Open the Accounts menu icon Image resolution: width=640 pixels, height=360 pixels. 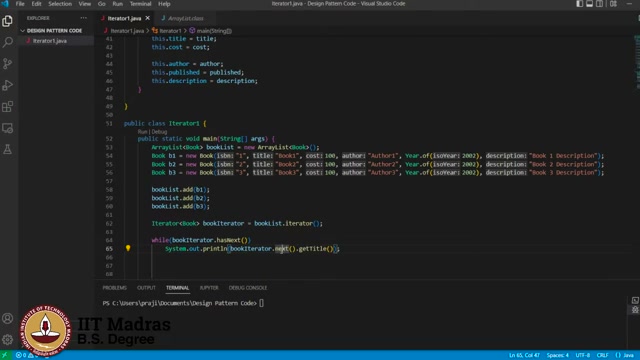pyautogui.click(x=7, y=318)
